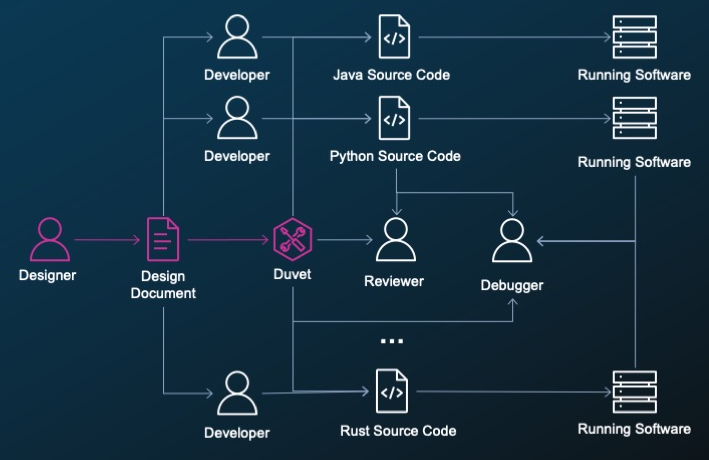Viewport: 709px width, 460px height.
Task: Click the Duvet text label
Action: 292,274
